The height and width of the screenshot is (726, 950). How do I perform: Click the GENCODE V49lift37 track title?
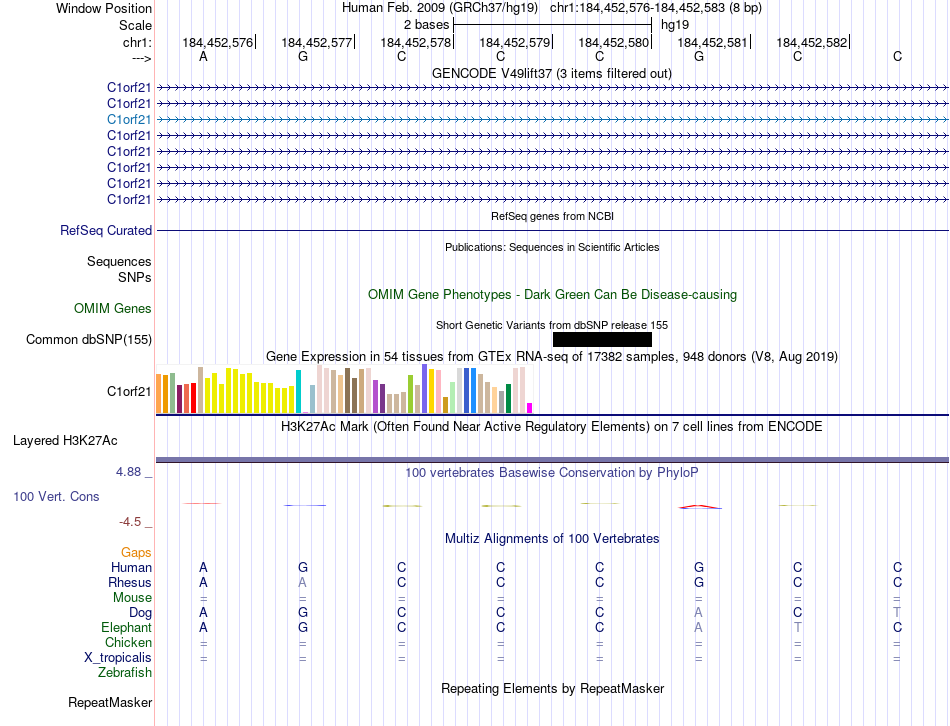552,73
